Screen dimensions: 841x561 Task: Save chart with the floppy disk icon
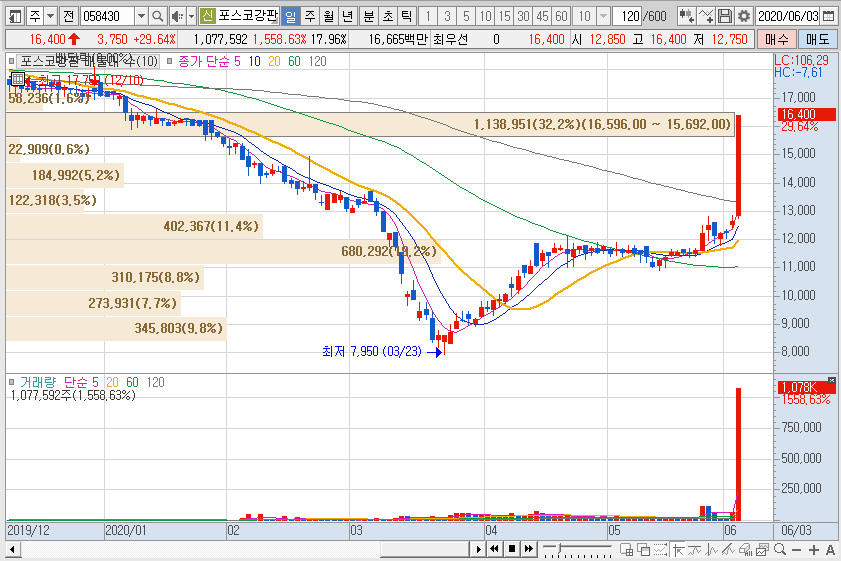(725, 16)
